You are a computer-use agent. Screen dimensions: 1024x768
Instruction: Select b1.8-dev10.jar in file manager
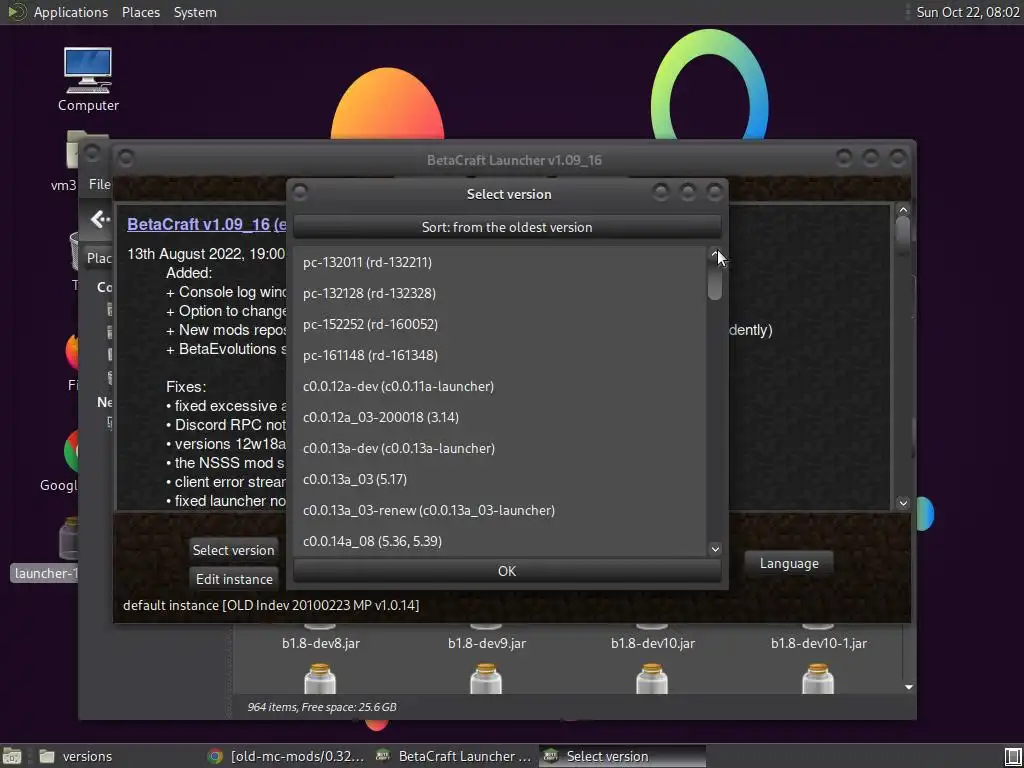[x=652, y=643]
